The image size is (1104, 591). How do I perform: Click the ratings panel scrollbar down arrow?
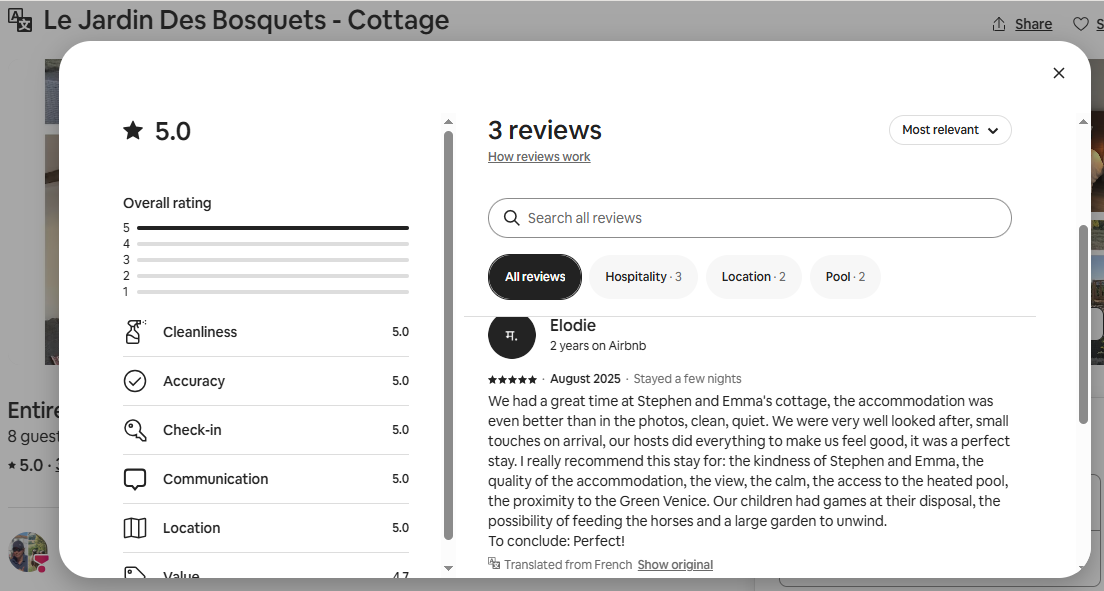pyautogui.click(x=448, y=568)
